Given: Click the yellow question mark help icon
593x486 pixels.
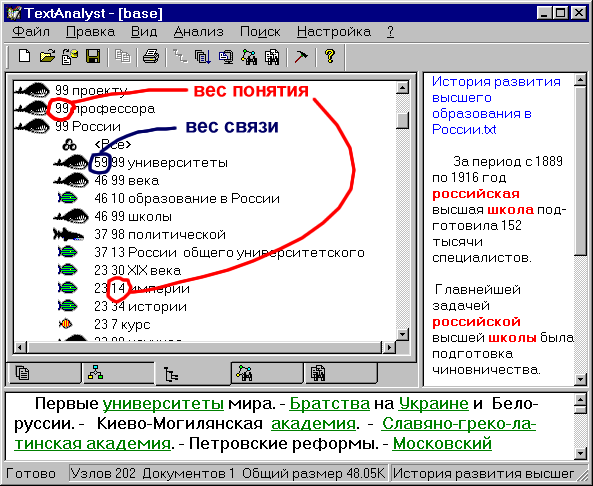Looking at the screenshot, I should 330,57.
